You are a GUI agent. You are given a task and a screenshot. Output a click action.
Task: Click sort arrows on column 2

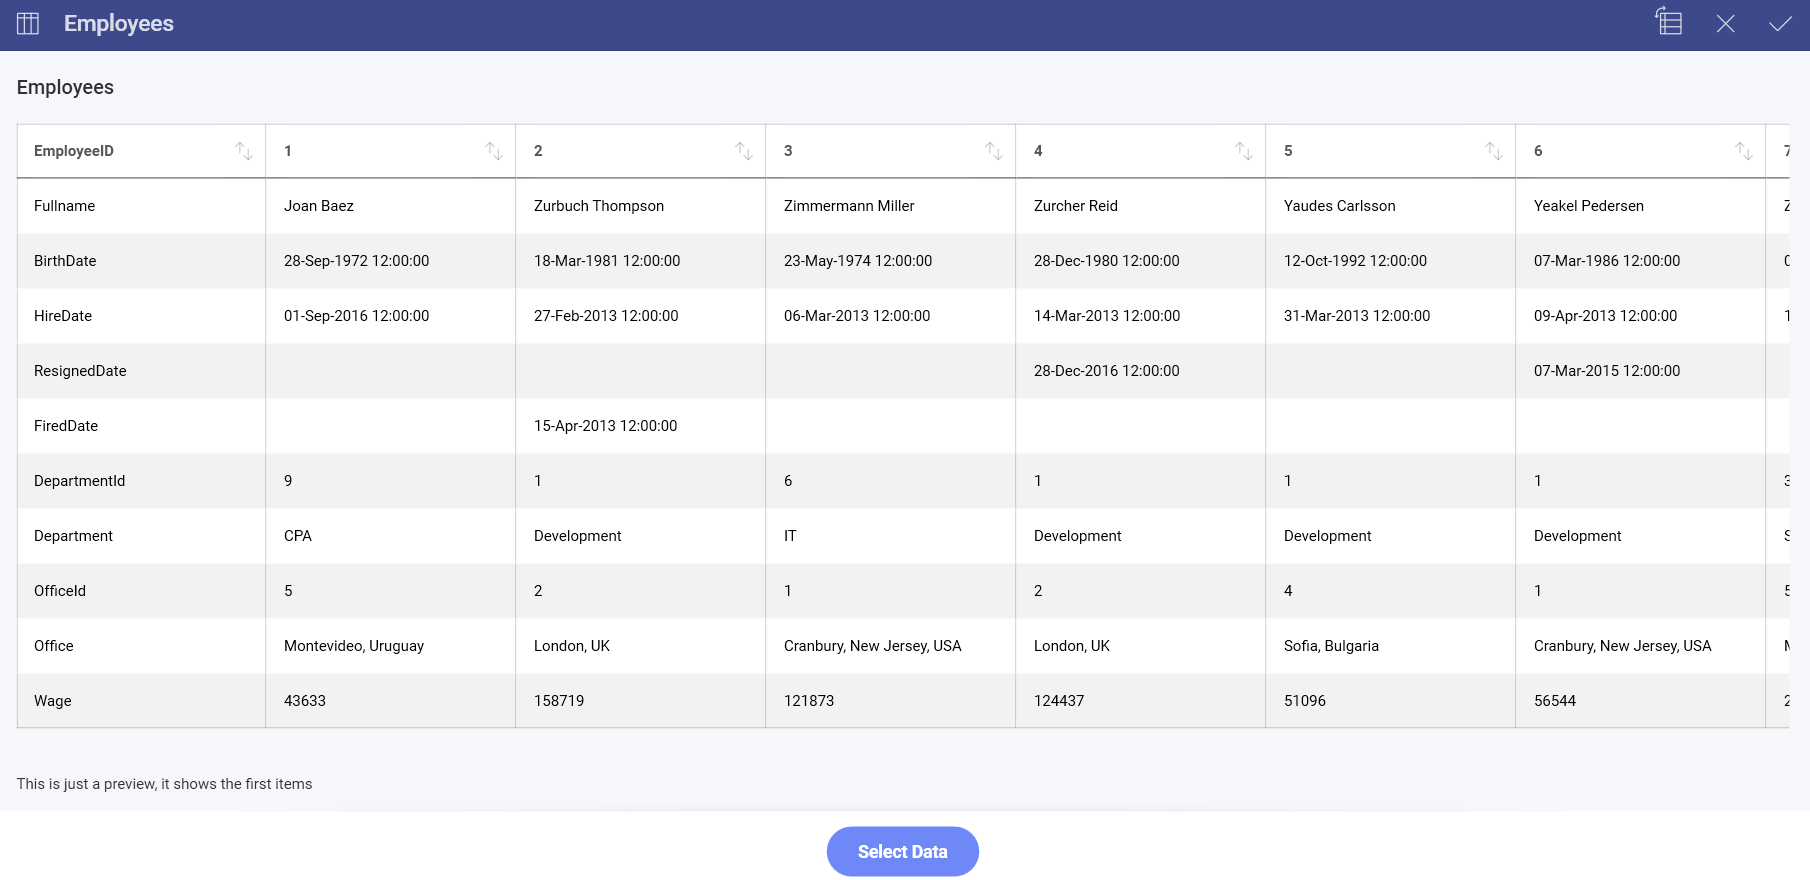point(744,151)
